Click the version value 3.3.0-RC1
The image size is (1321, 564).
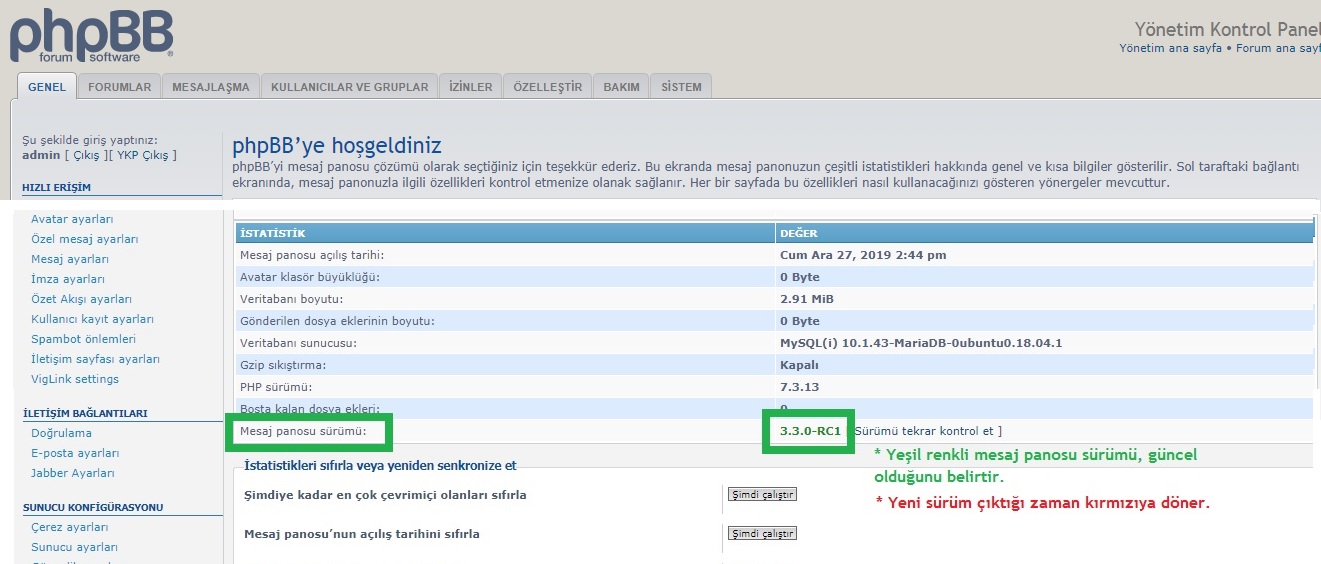tap(810, 431)
